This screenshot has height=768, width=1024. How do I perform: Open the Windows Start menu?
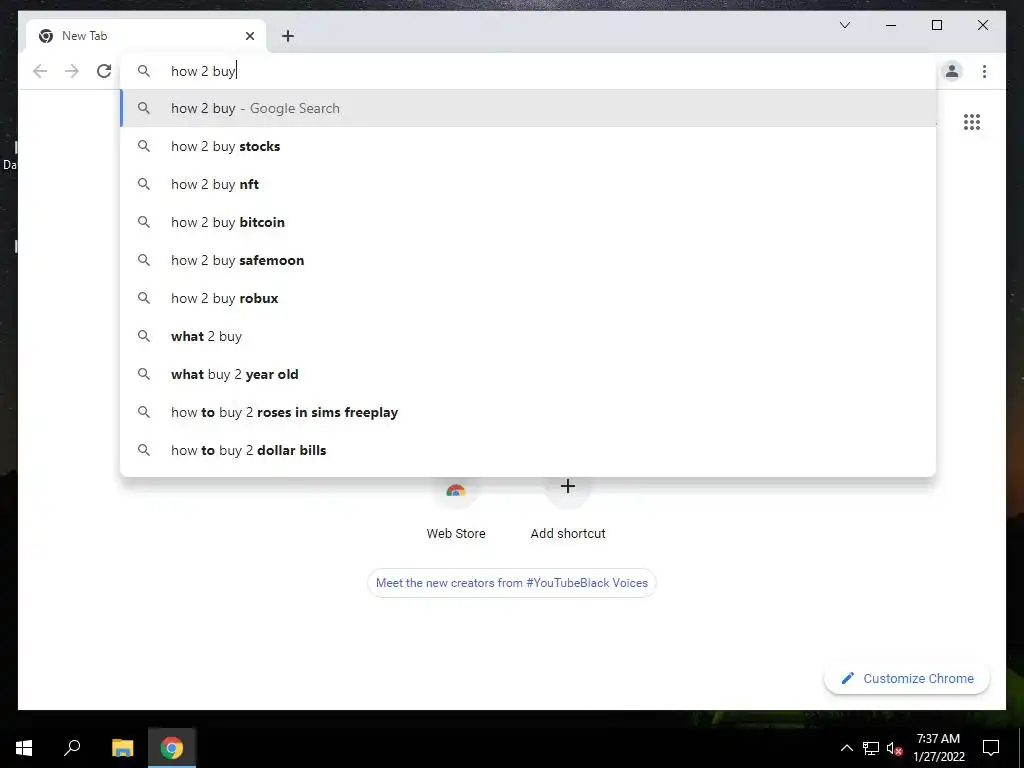coord(24,748)
